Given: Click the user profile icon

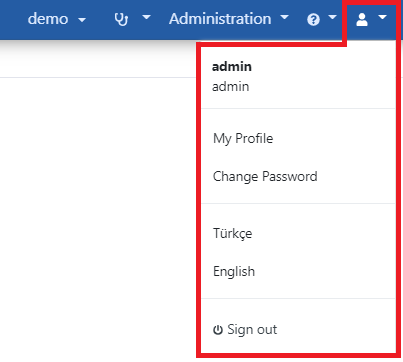Looking at the screenshot, I should coord(362,19).
